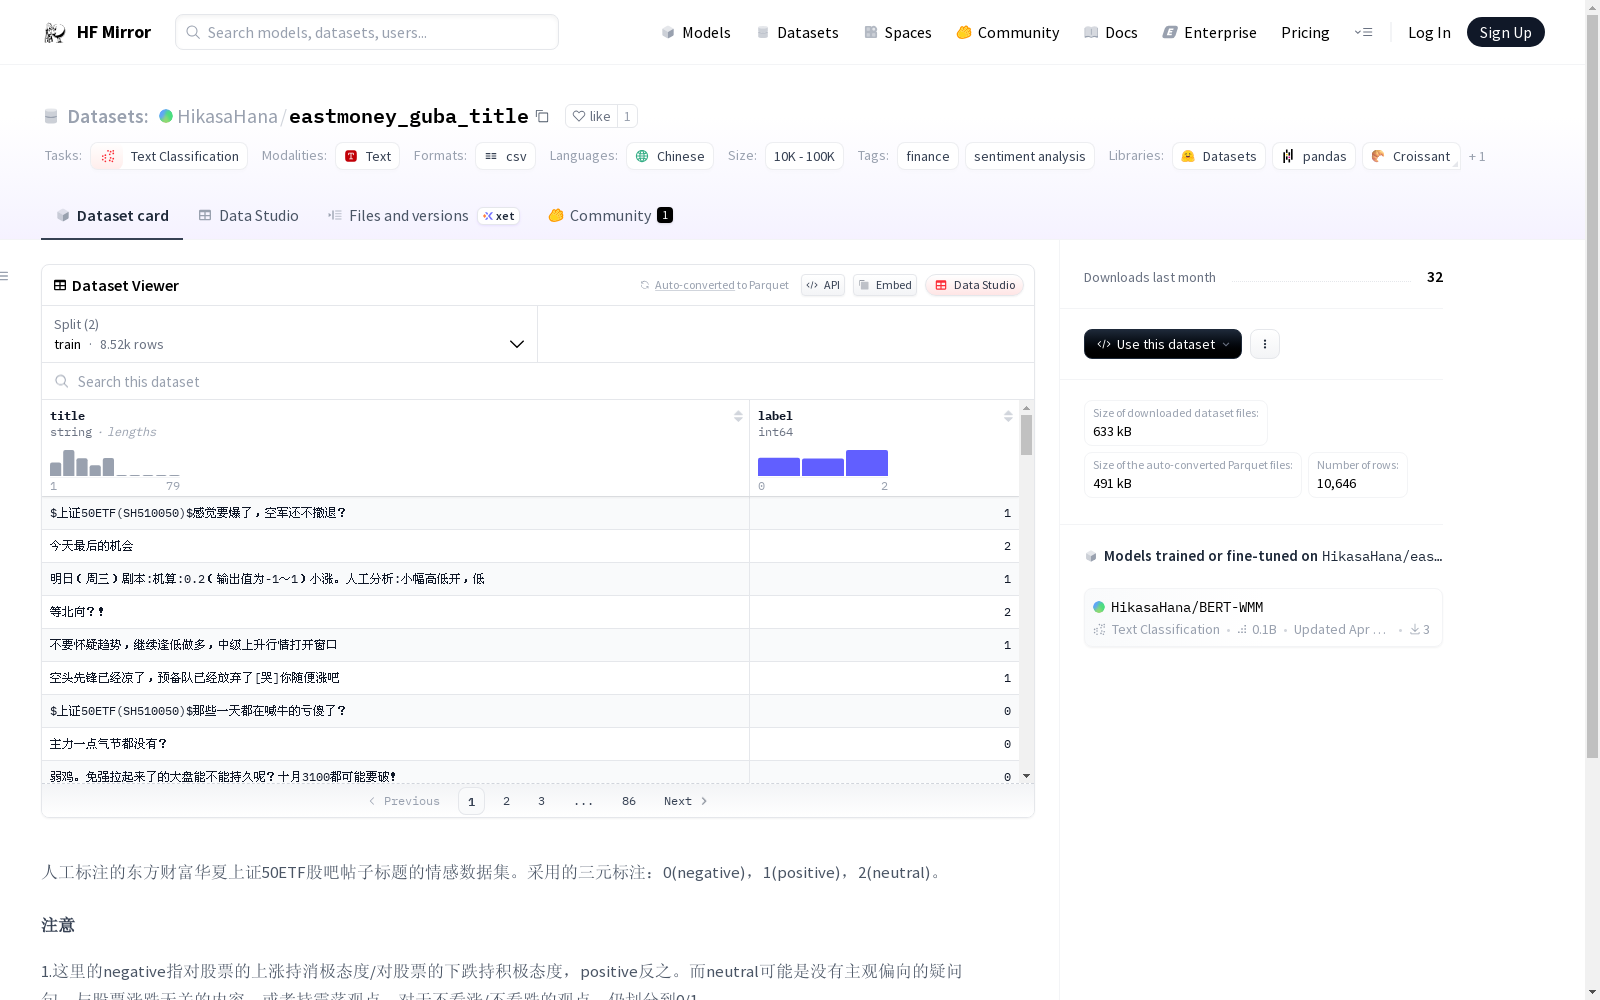Image resolution: width=1600 pixels, height=1000 pixels.
Task: Click the label histogram rightmost bar
Action: pyautogui.click(x=867, y=463)
